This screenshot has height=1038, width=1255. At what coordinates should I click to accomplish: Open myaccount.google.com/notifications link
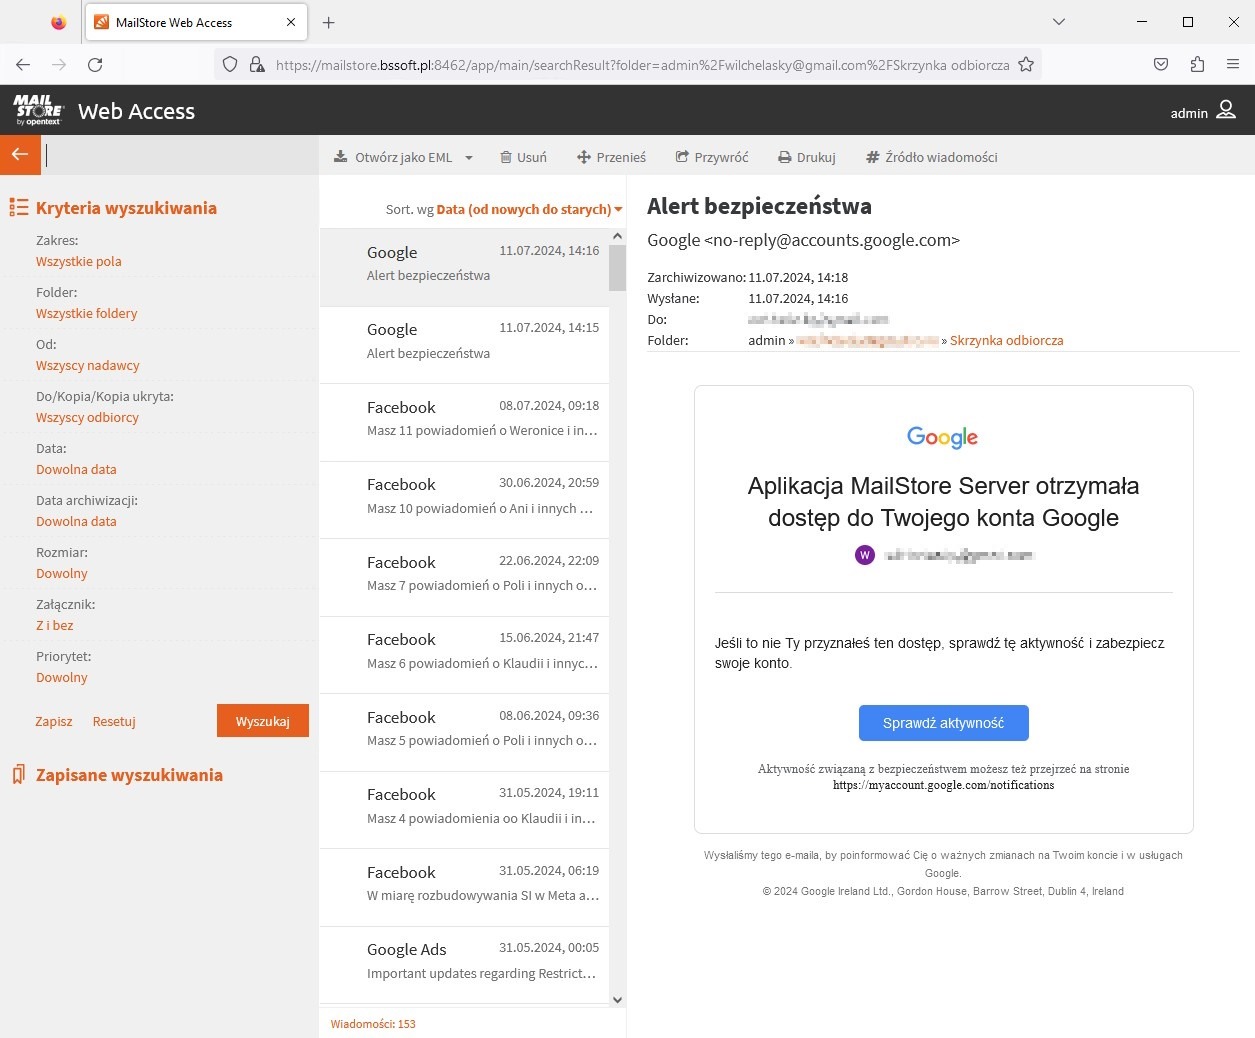[943, 785]
